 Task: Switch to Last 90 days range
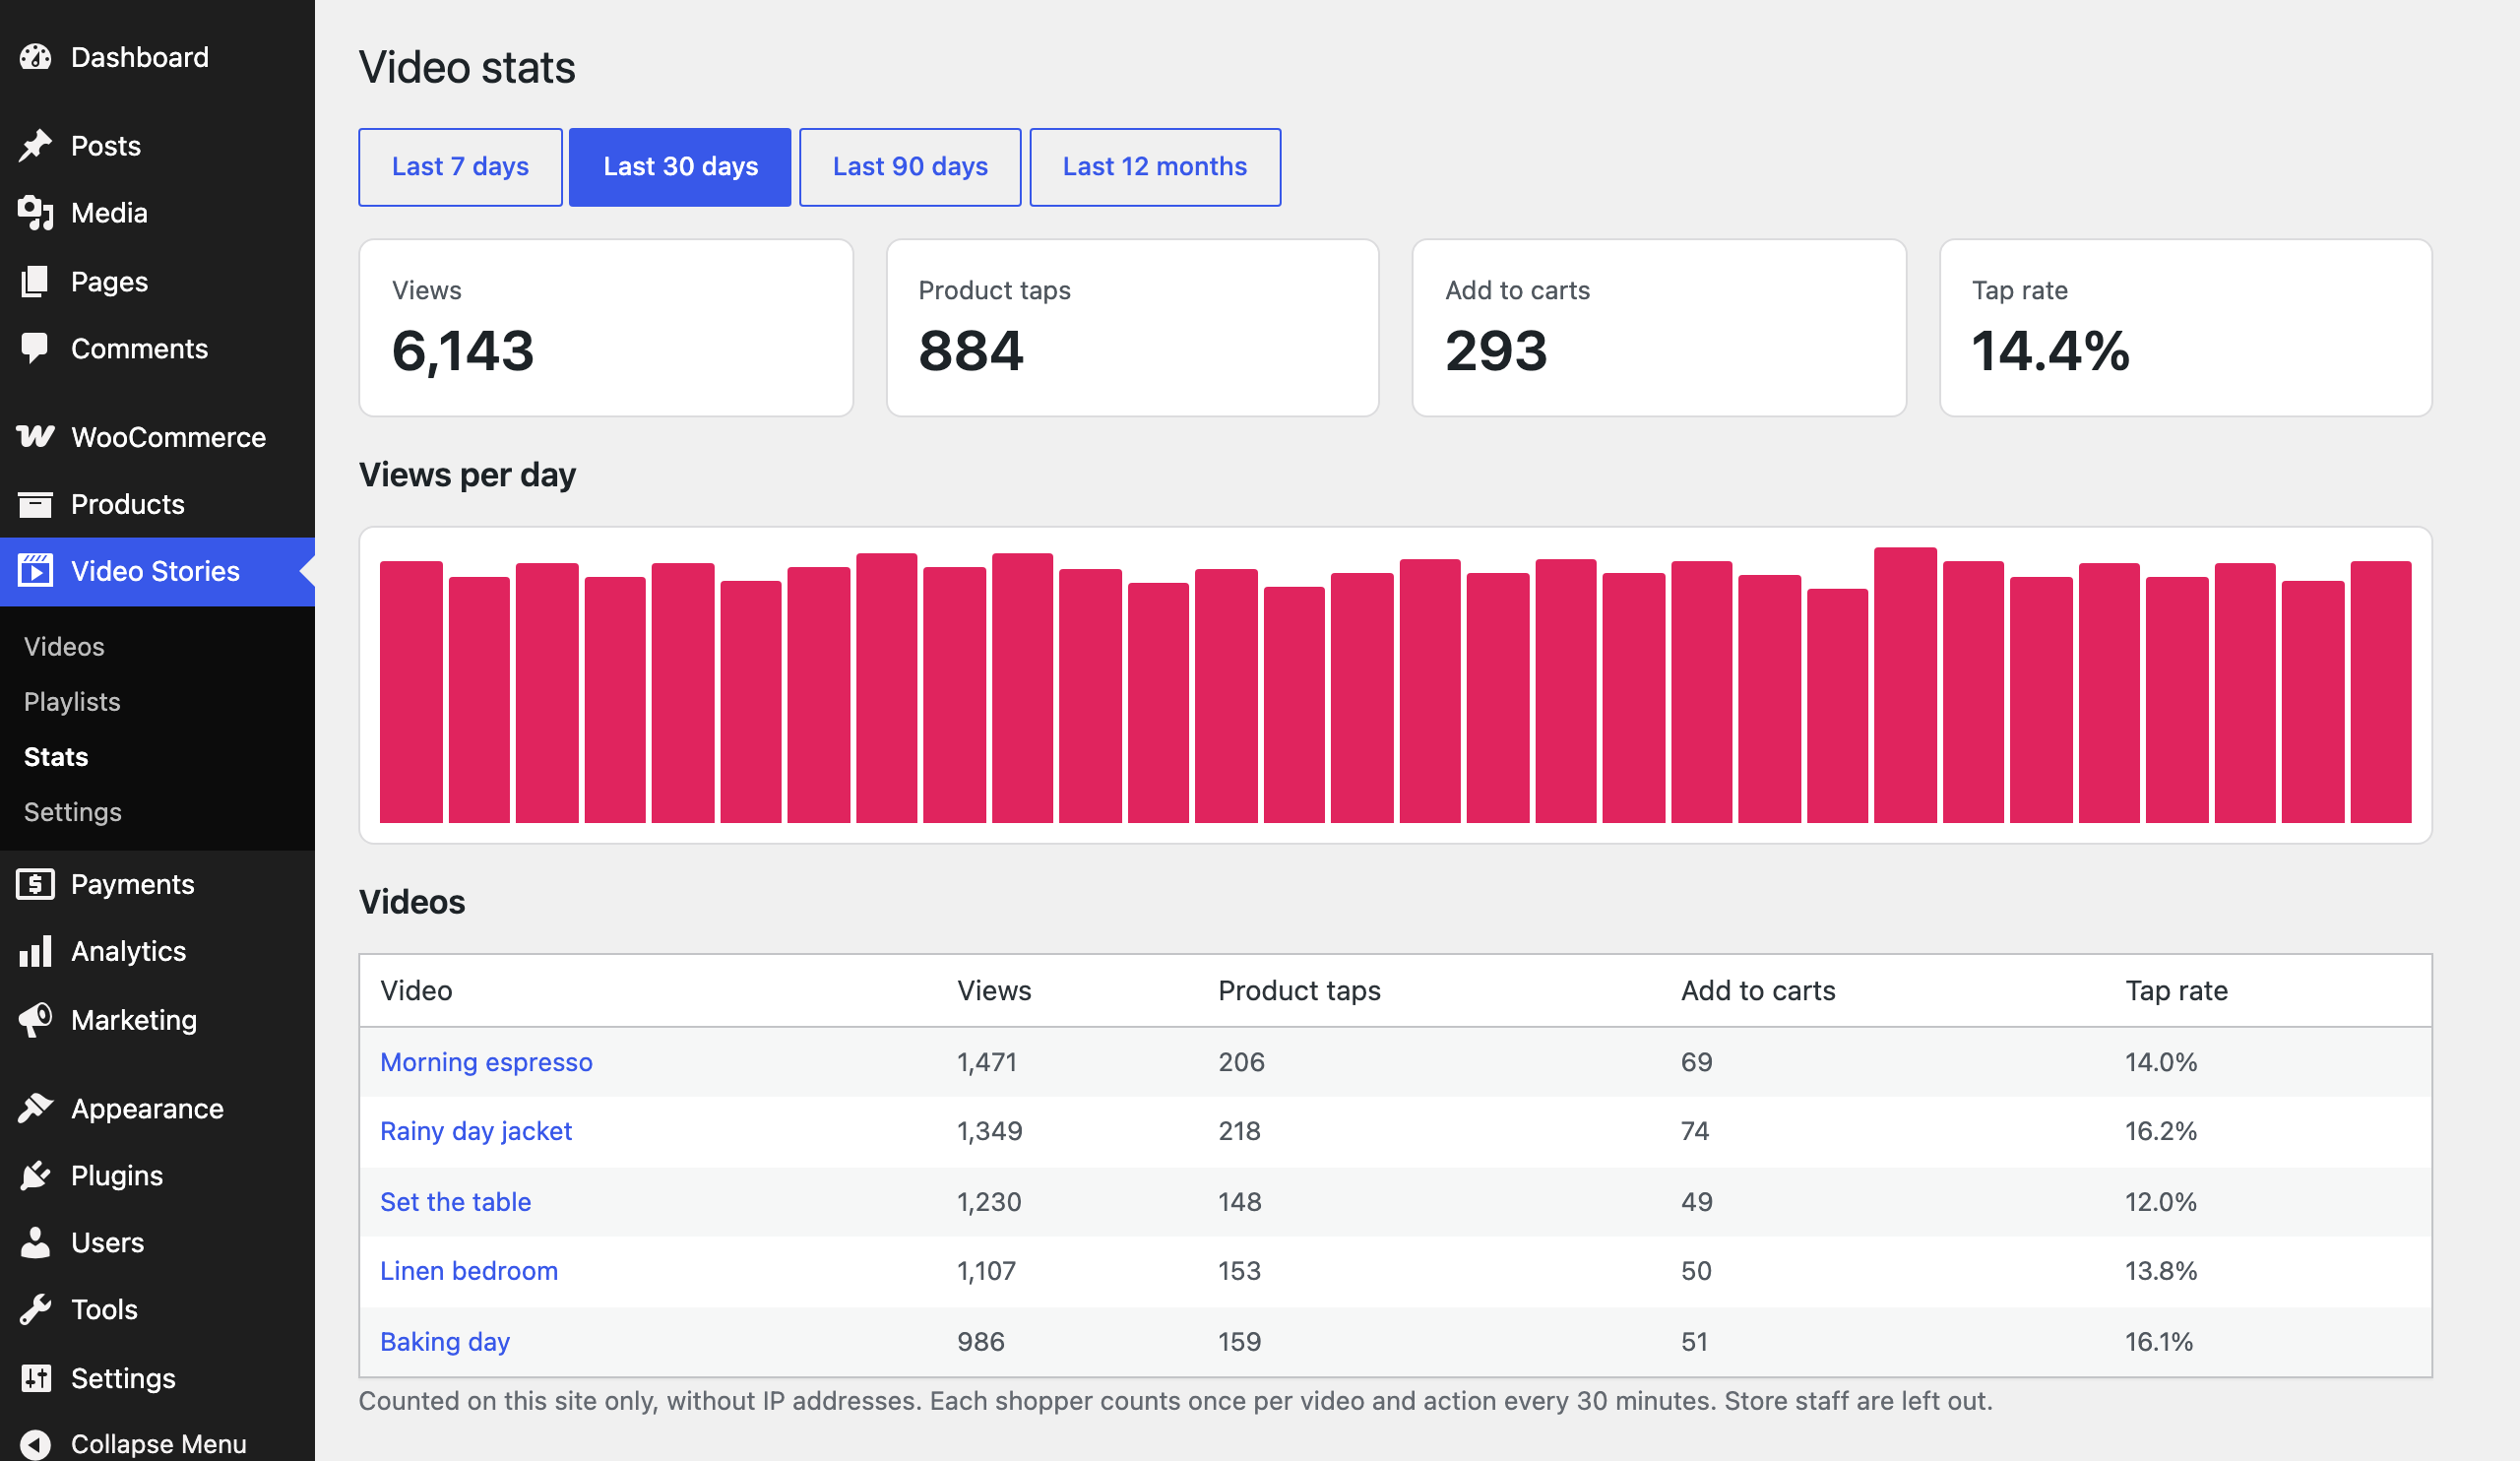point(910,167)
